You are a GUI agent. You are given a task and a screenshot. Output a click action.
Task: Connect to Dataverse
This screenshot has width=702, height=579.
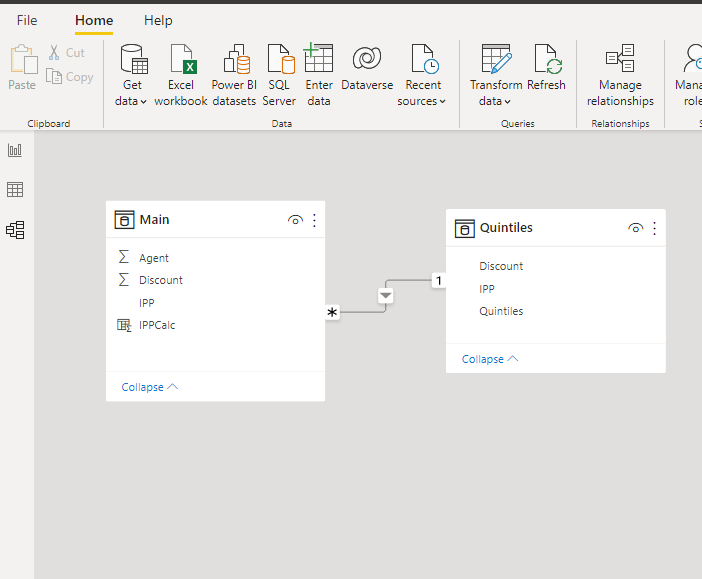(367, 67)
